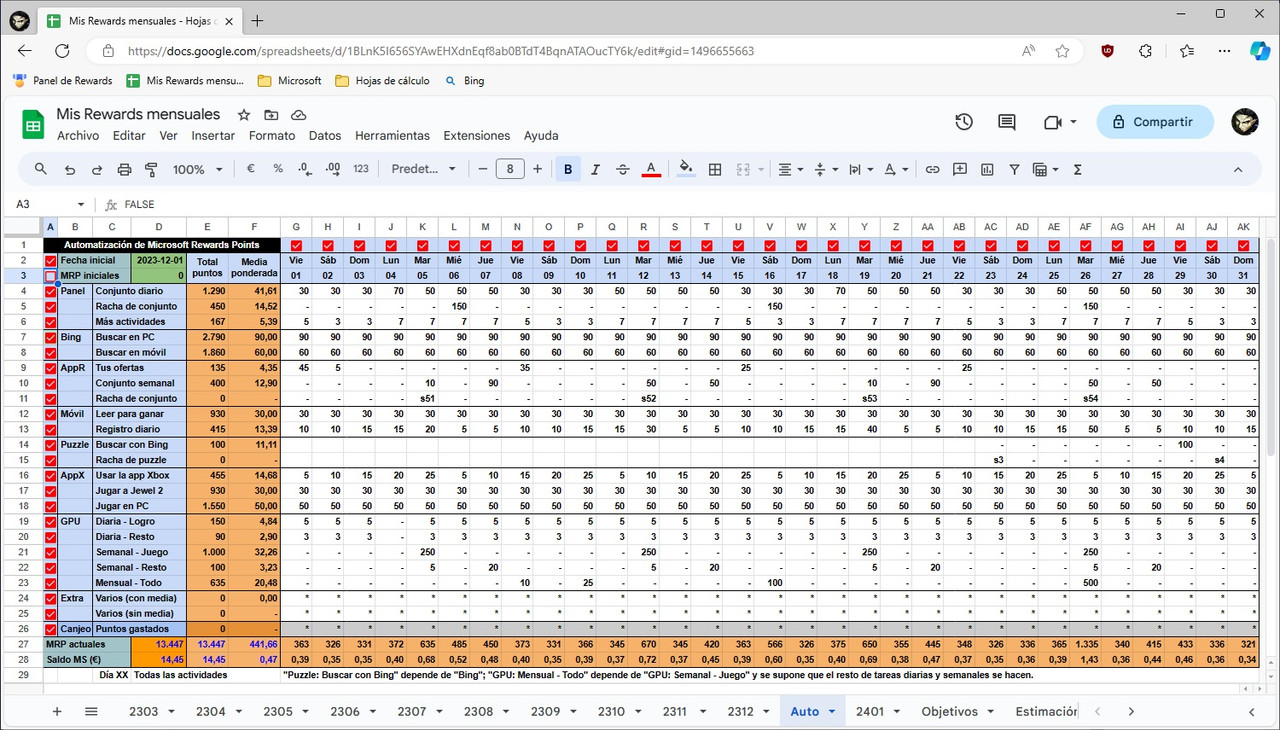Image resolution: width=1280 pixels, height=730 pixels.
Task: Insert a comment from toolbar
Action: pos(960,169)
